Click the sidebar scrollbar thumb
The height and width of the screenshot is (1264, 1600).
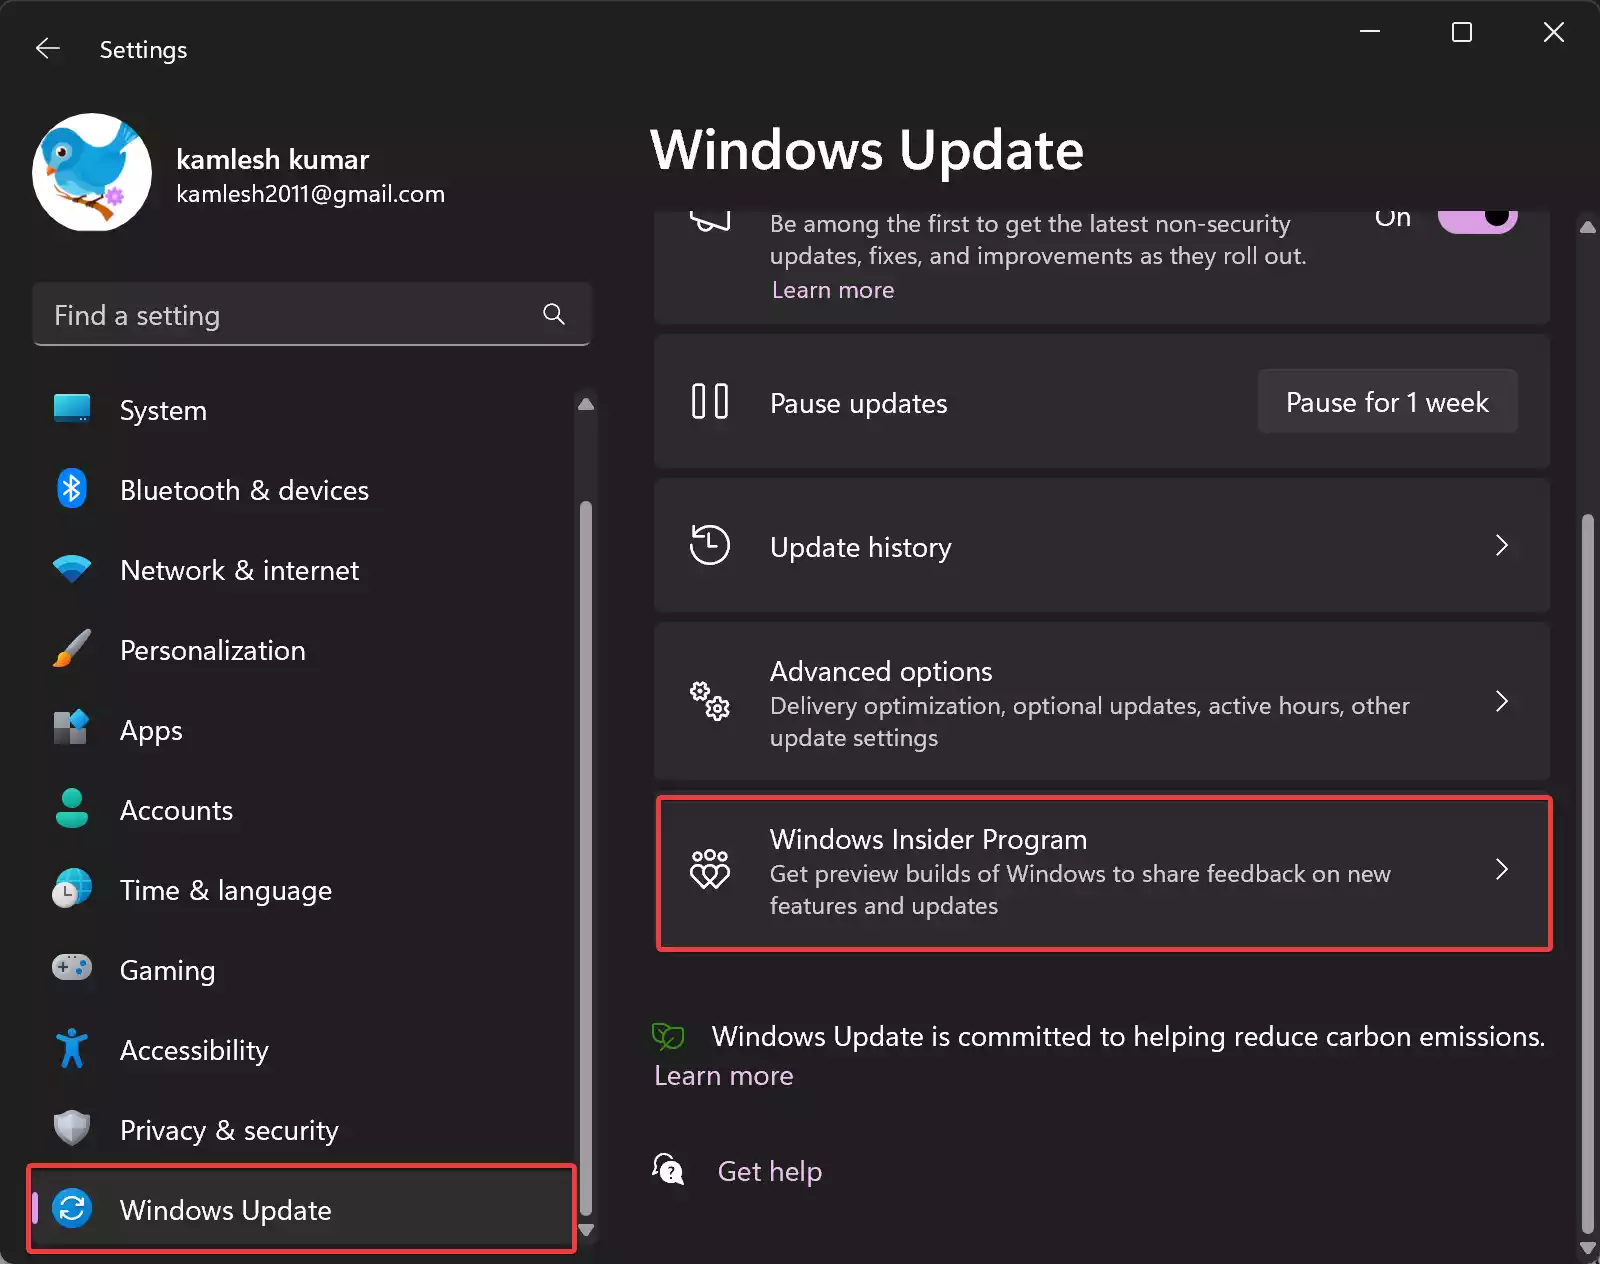coord(586,857)
